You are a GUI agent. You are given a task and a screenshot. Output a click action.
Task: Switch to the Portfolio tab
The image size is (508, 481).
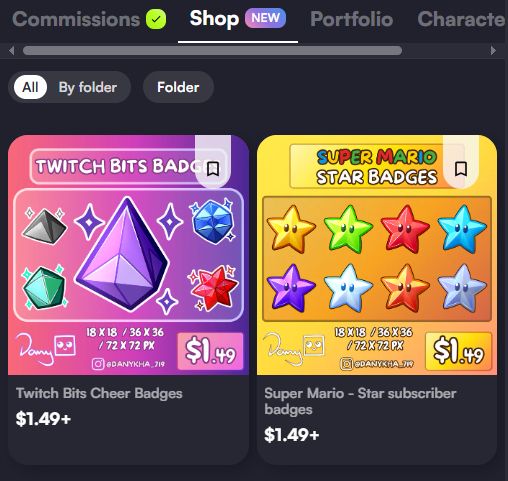tap(352, 19)
